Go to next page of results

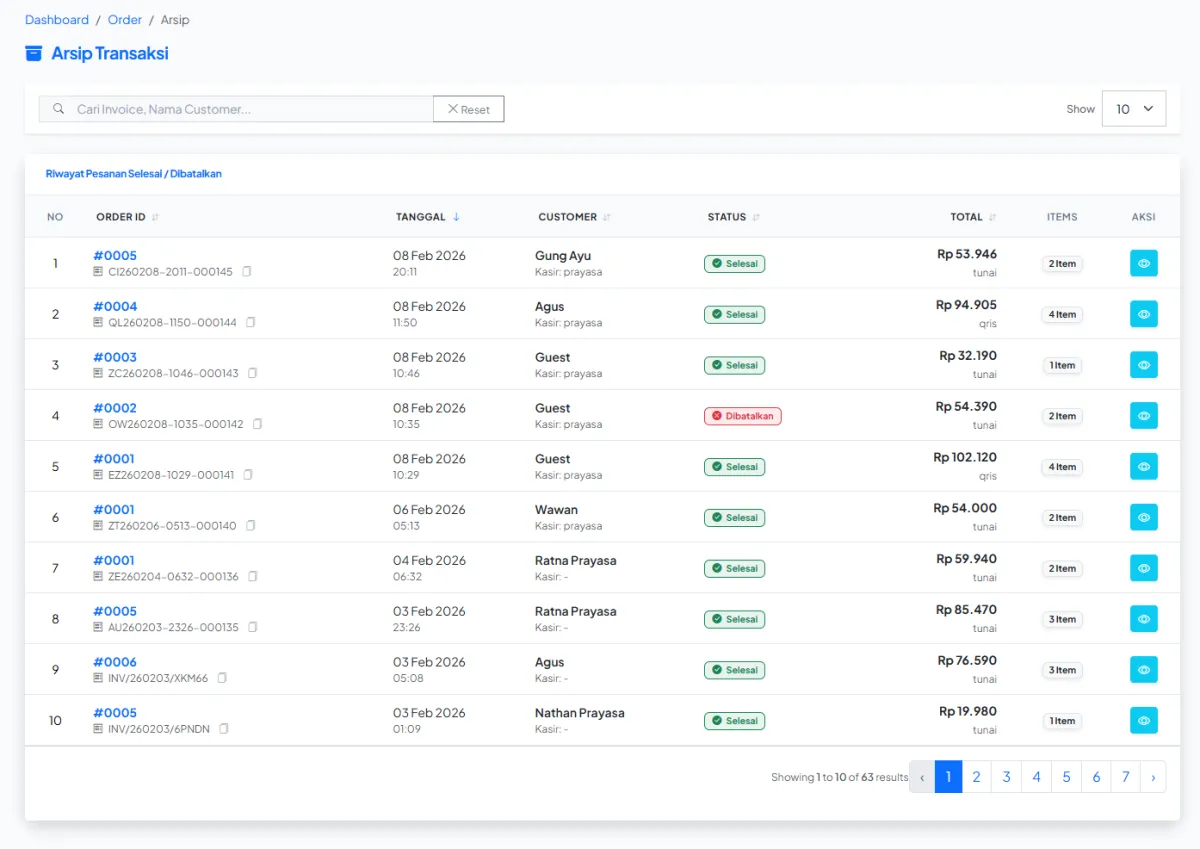[1153, 777]
